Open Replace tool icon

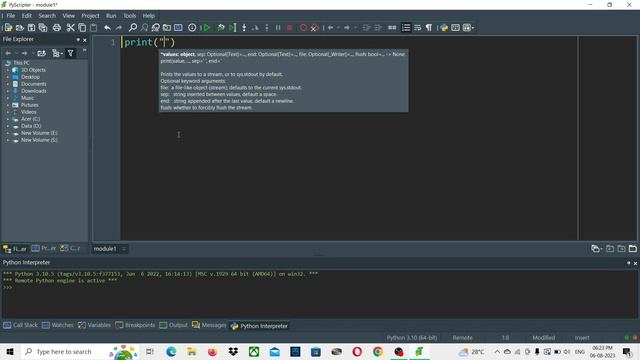[156, 28]
